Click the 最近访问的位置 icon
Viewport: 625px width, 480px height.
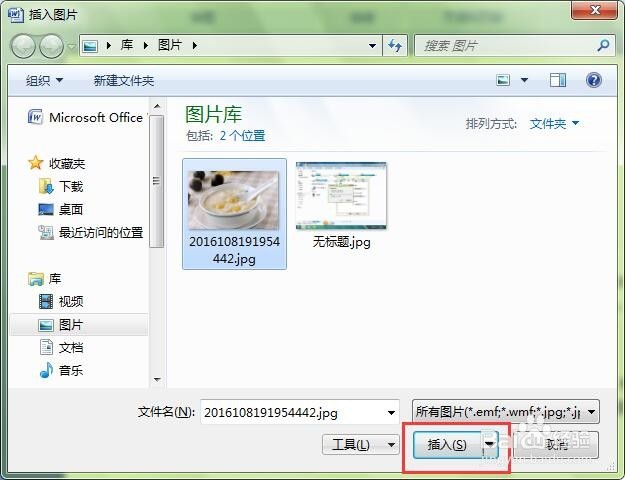point(46,232)
